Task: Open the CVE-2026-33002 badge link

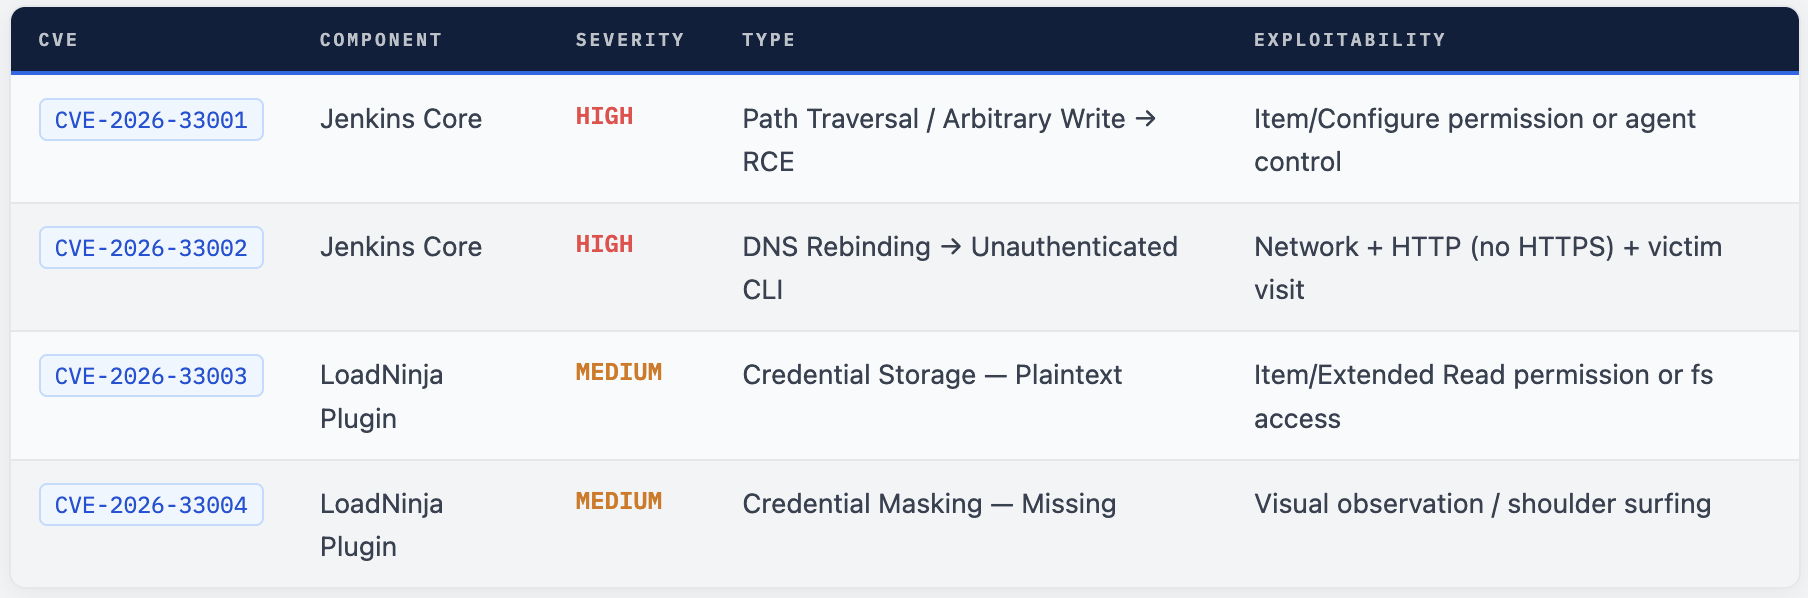Action: tap(151, 248)
